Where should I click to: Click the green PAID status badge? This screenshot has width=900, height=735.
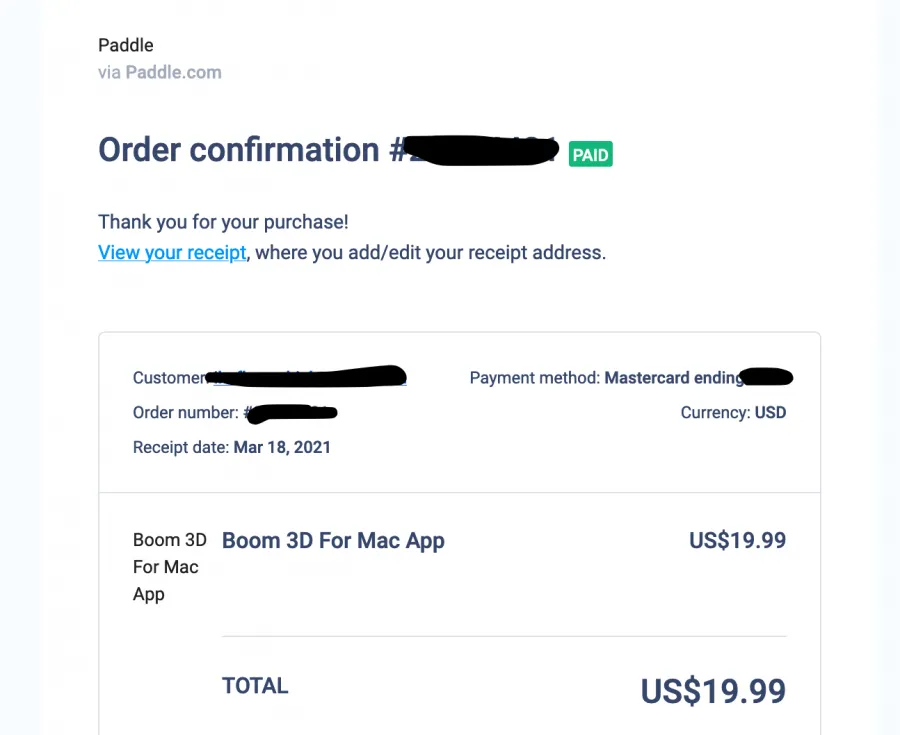click(x=590, y=155)
